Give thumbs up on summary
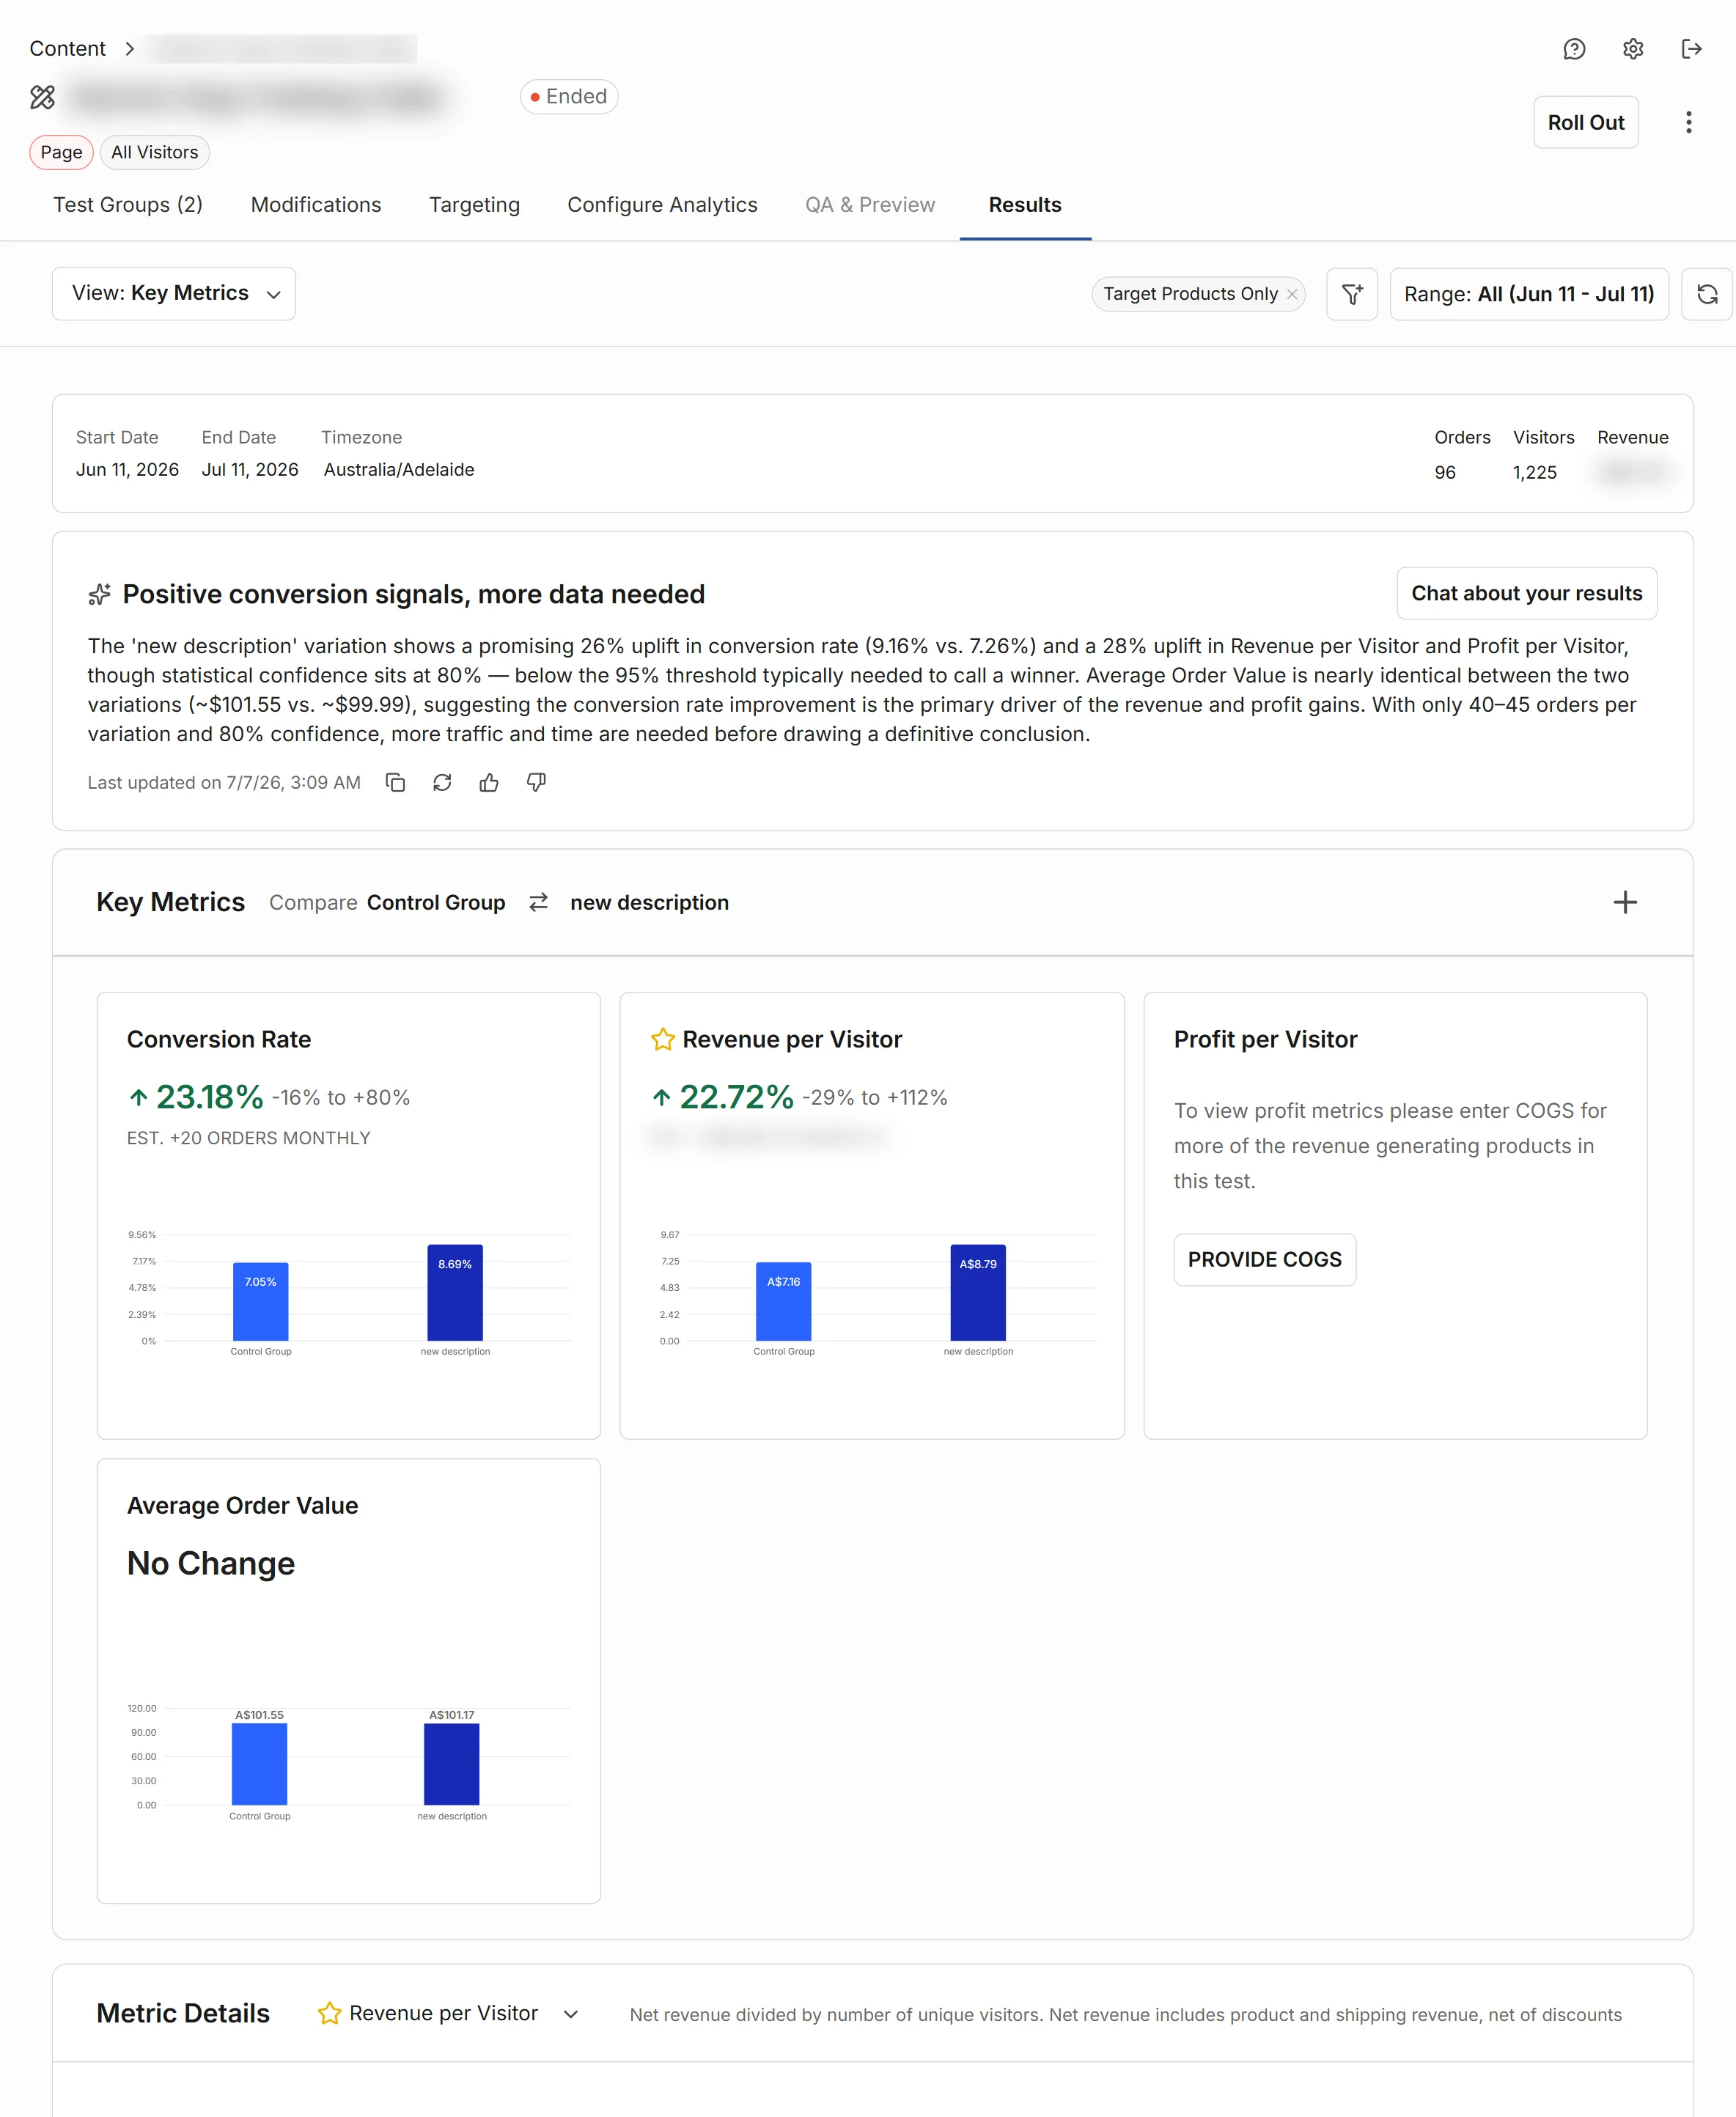Image resolution: width=1736 pixels, height=2117 pixels. pyautogui.click(x=489, y=782)
